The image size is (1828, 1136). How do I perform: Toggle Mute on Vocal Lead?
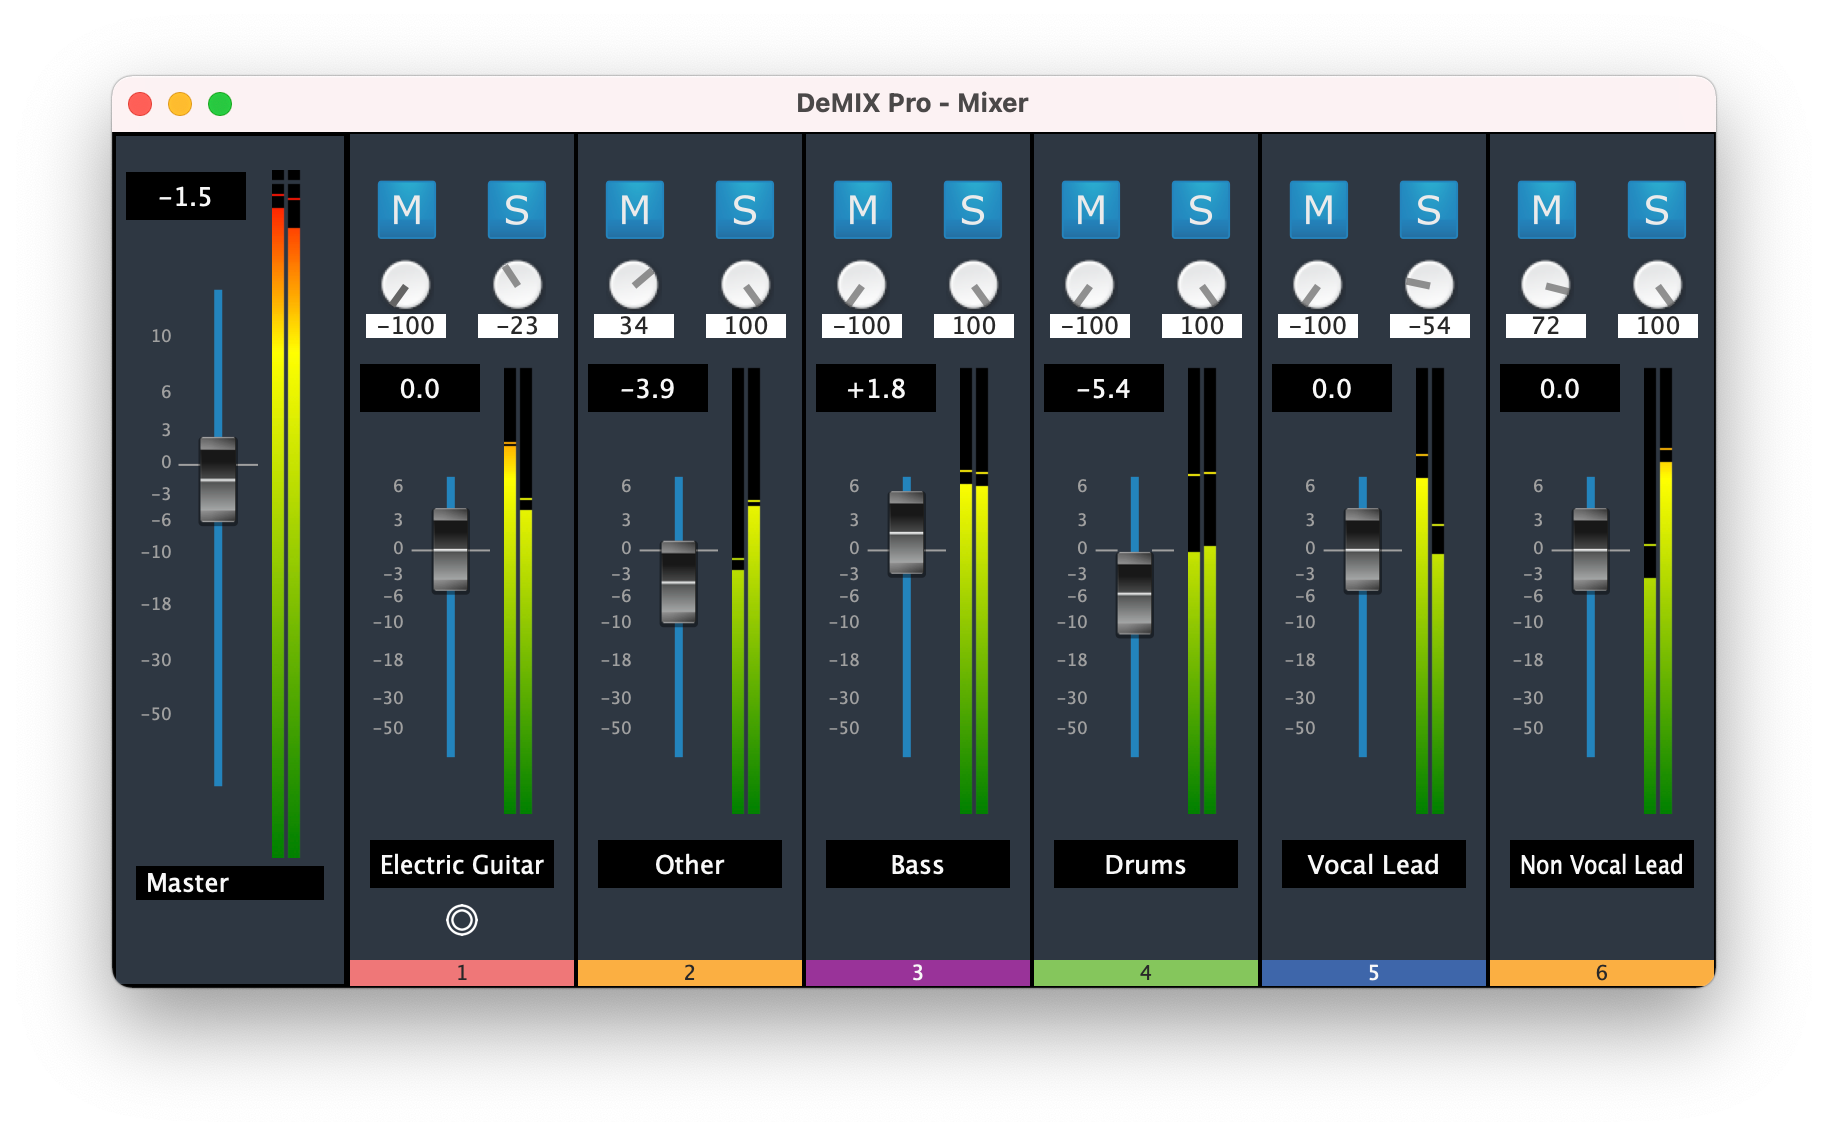coord(1318,210)
